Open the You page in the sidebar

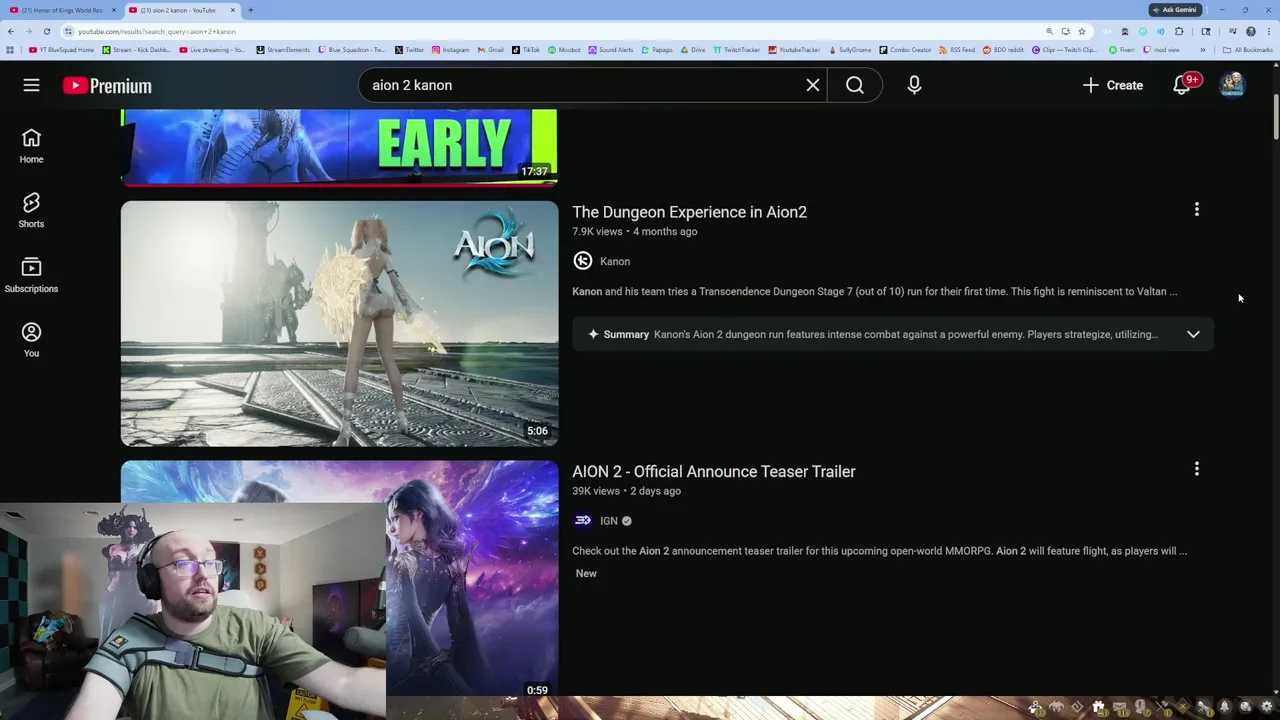31,340
